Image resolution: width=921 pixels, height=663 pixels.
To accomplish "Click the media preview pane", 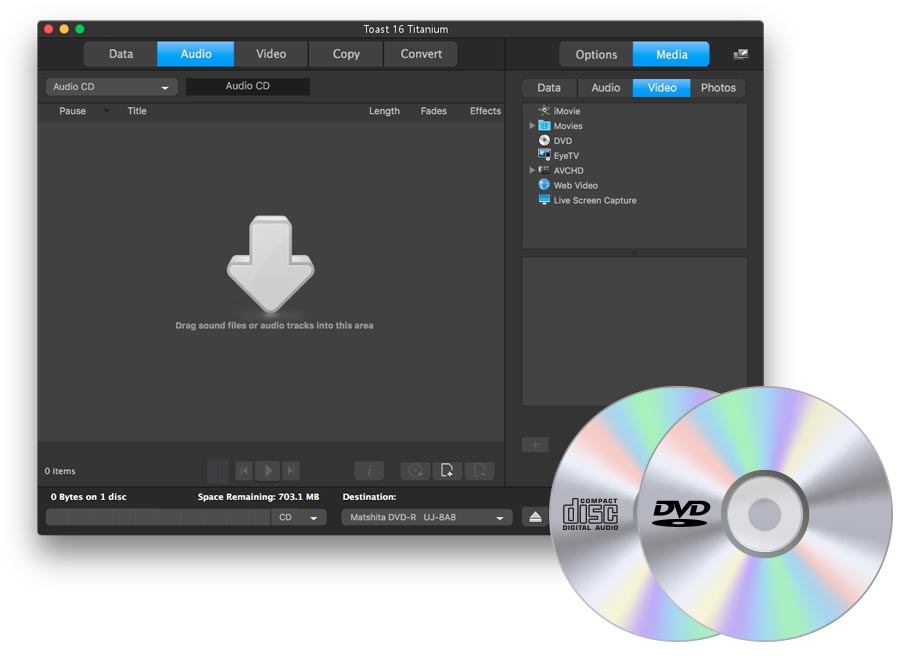I will point(634,332).
